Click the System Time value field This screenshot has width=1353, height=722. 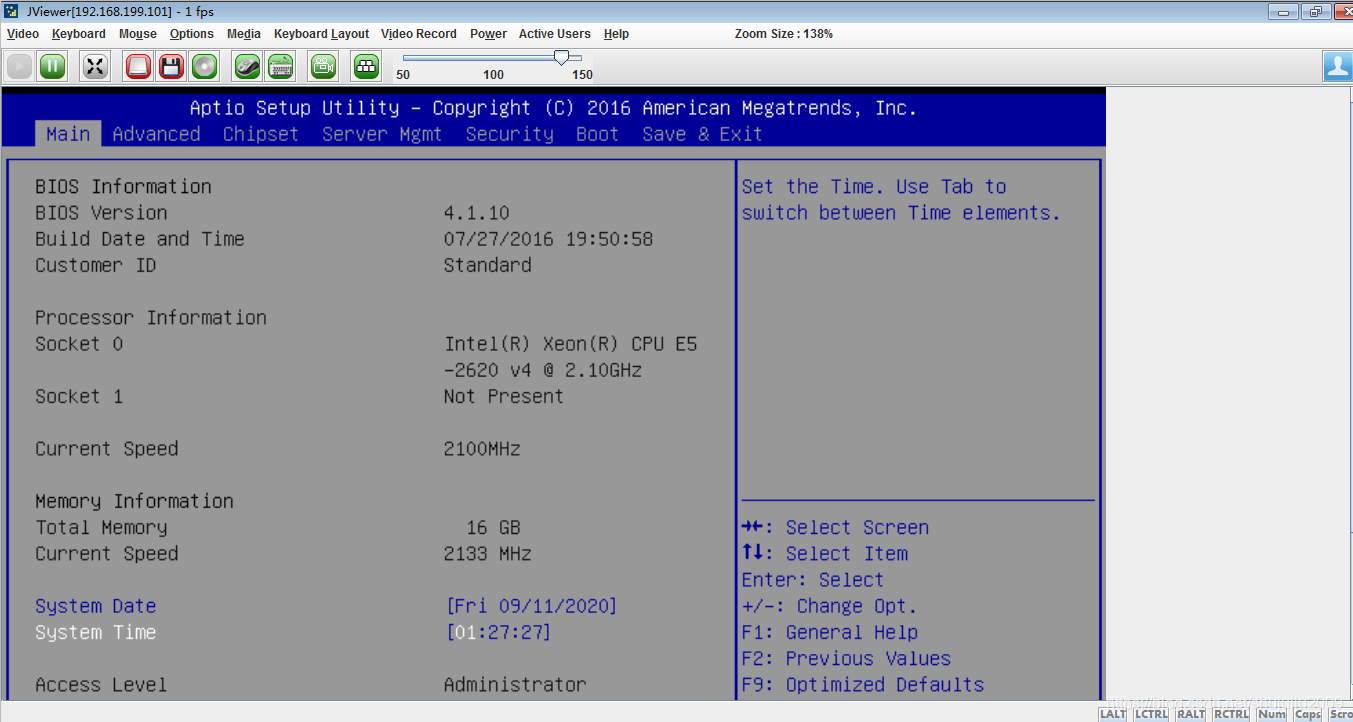coord(498,632)
